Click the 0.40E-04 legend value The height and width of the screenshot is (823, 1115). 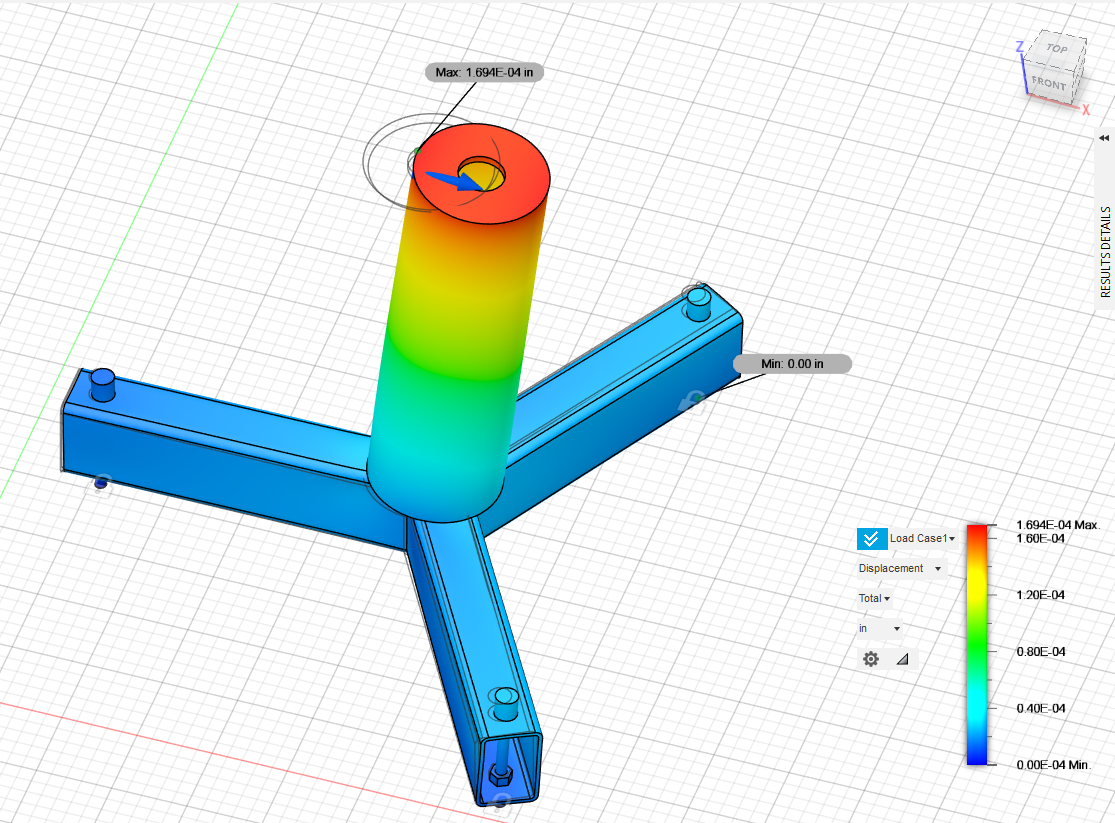click(1040, 708)
